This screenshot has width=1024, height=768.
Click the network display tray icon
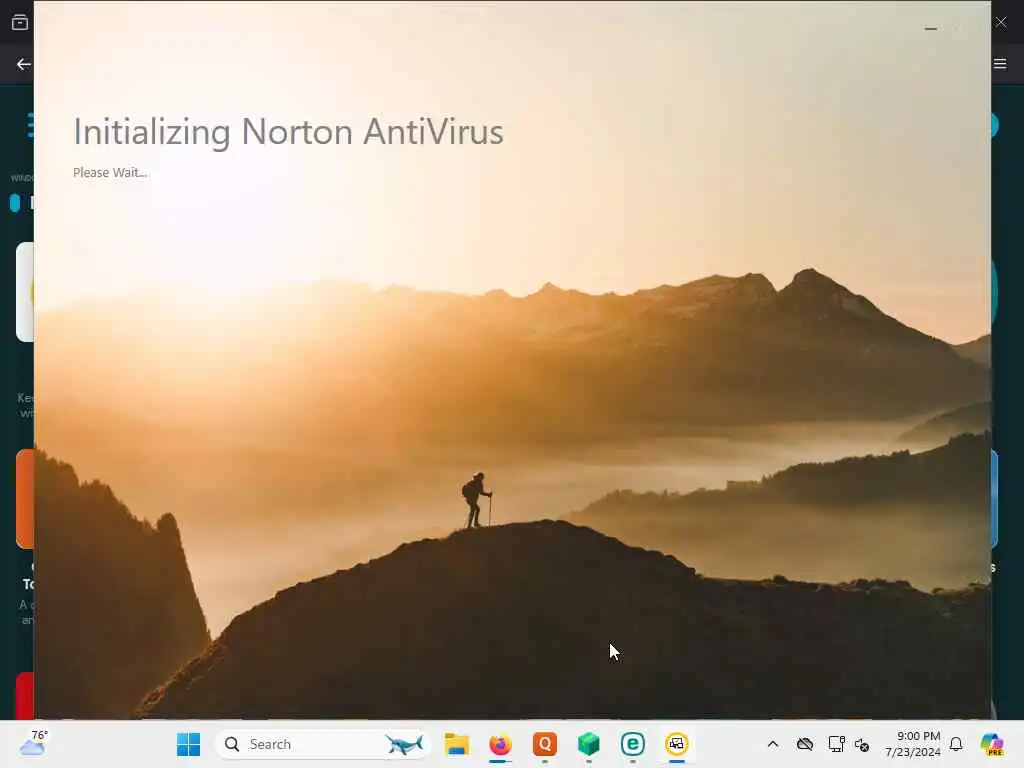pos(836,744)
